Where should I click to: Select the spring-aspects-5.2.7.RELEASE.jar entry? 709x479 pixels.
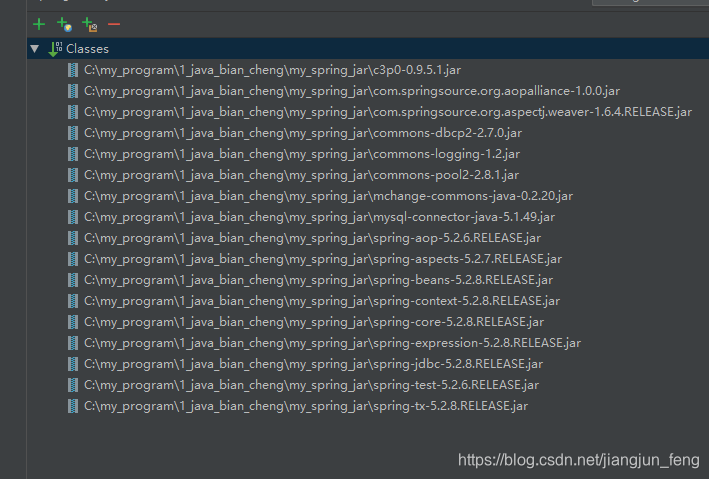click(323, 259)
